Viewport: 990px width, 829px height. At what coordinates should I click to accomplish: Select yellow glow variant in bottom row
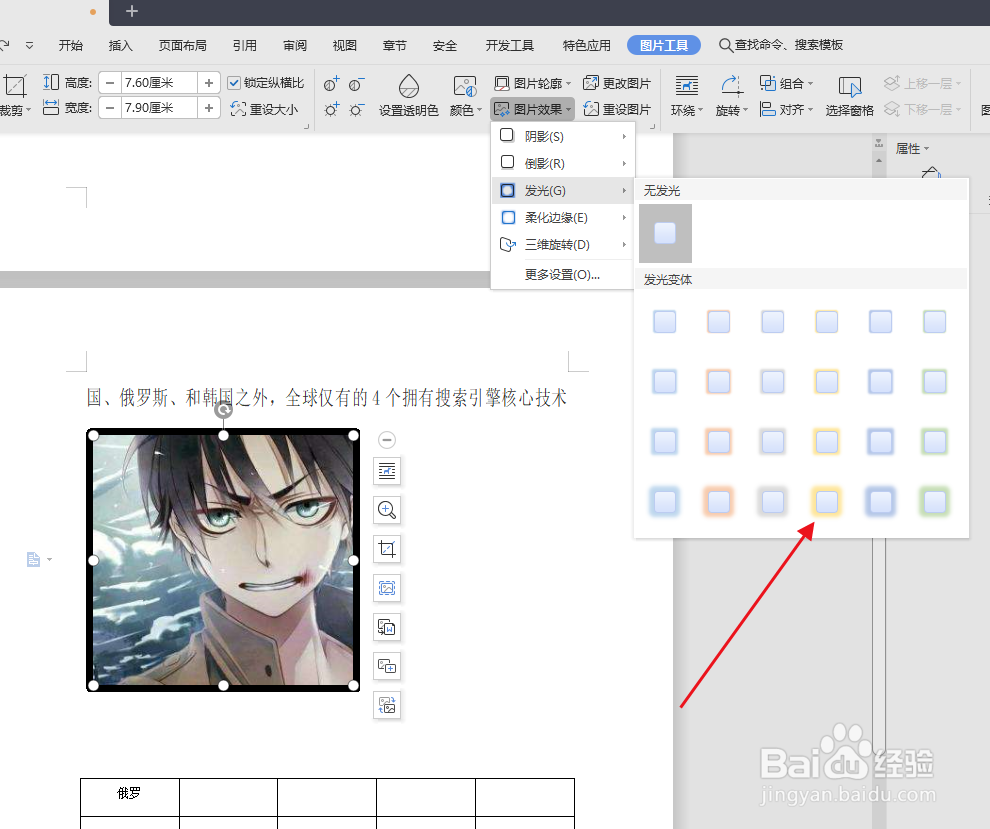826,502
